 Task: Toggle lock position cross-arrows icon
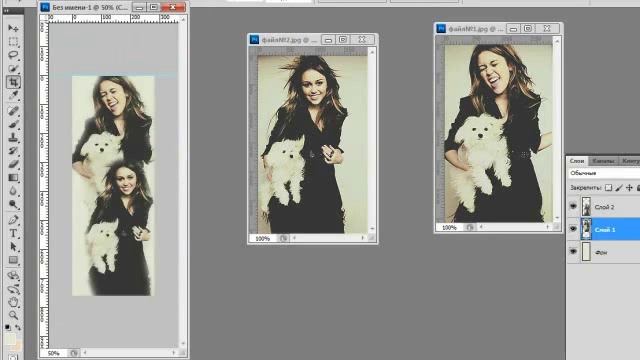[629, 188]
